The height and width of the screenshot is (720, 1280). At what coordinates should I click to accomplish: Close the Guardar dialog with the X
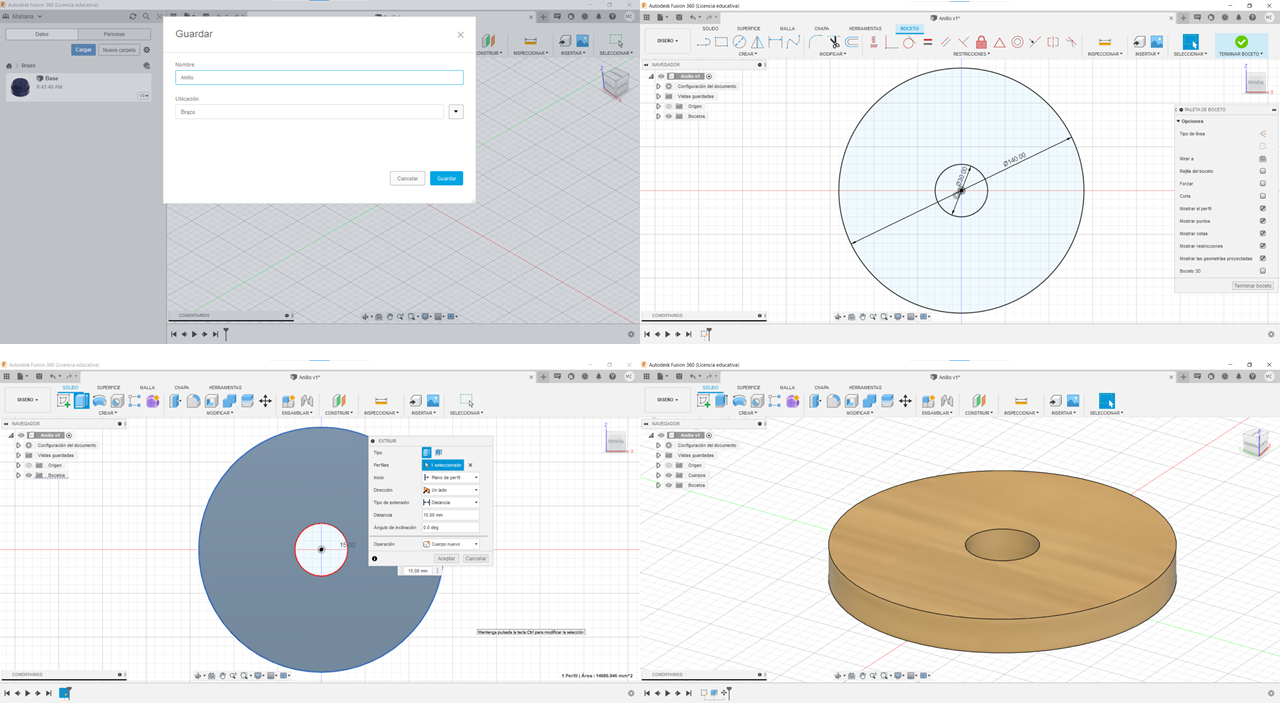click(x=460, y=35)
